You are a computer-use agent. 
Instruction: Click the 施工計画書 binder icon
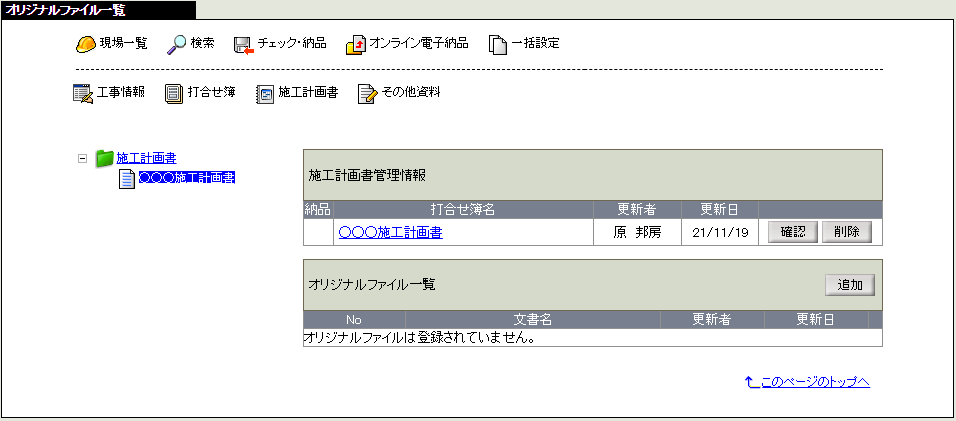tap(265, 94)
